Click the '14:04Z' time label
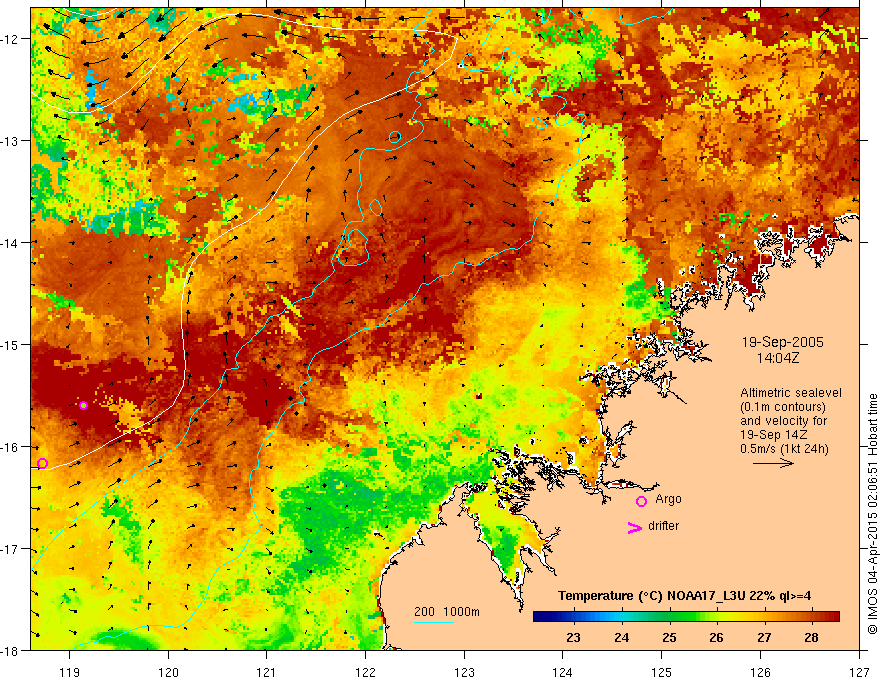The width and height of the screenshot is (880, 680). [777, 358]
